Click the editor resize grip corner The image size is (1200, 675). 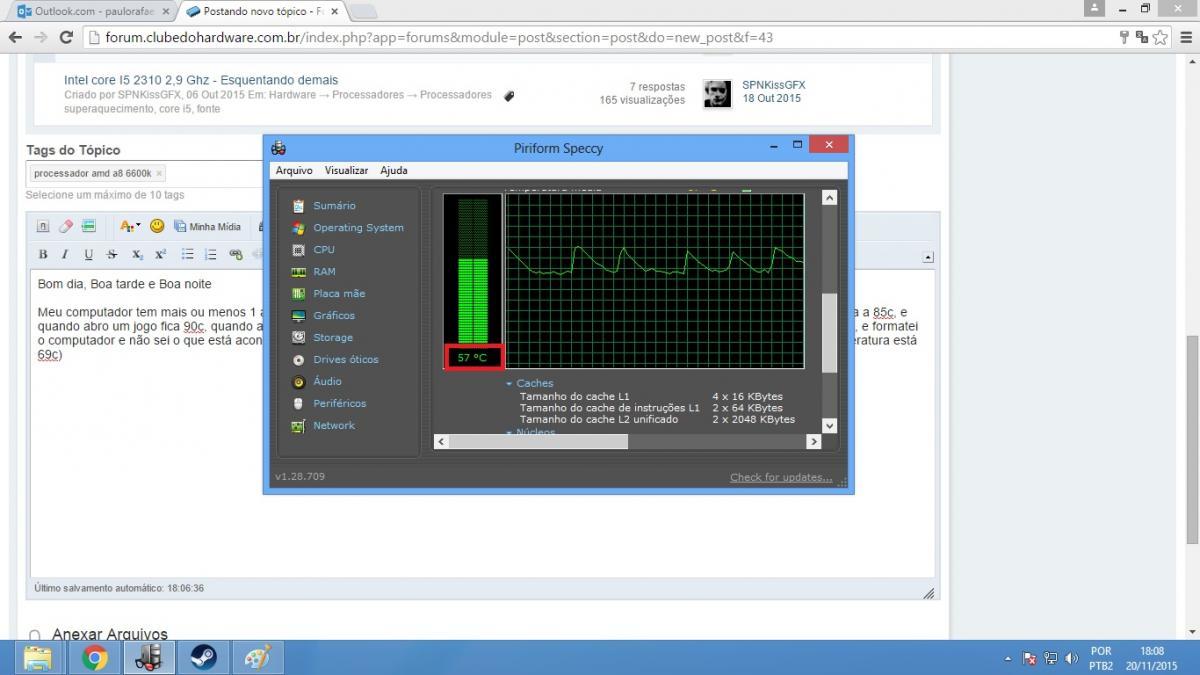929,593
